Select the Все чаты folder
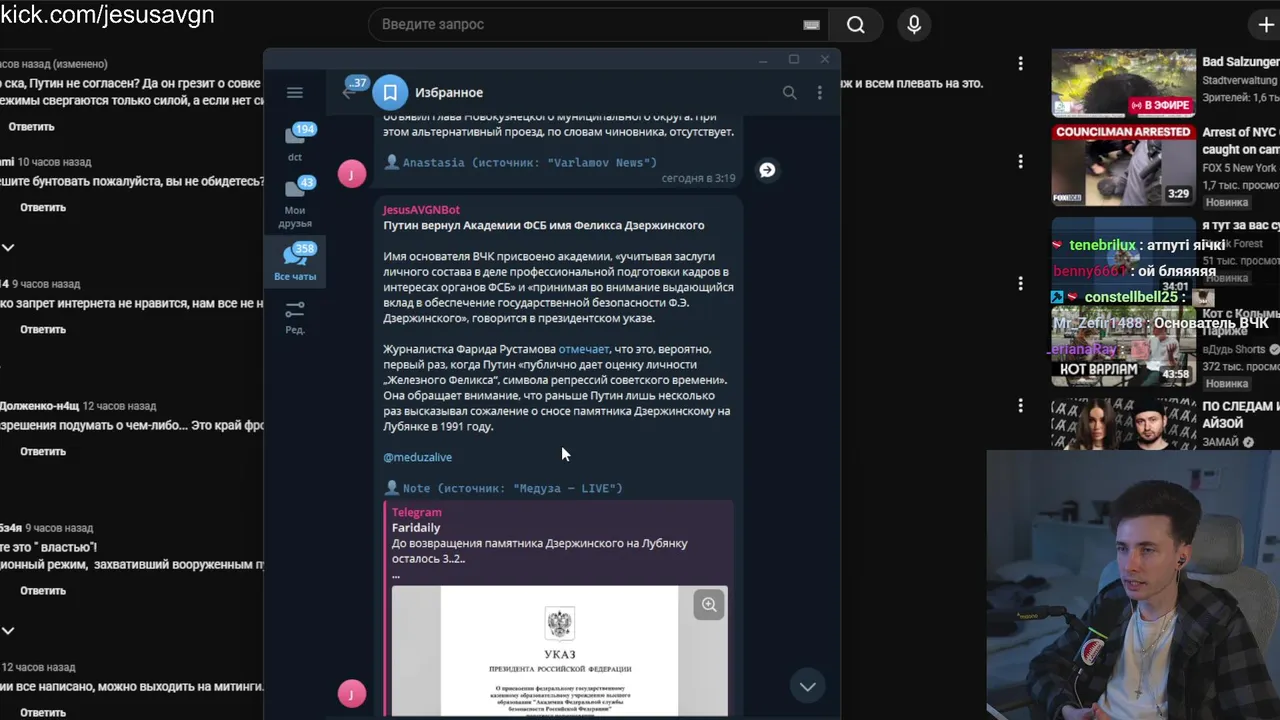The image size is (1280, 720). [295, 262]
